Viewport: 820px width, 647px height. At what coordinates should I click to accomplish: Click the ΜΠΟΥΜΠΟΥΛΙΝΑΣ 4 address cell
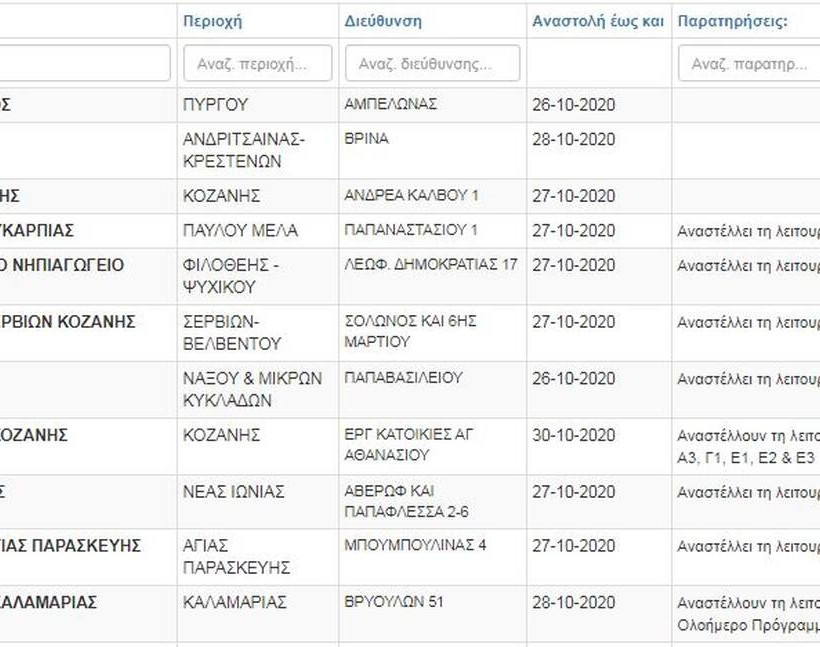[x=415, y=546]
